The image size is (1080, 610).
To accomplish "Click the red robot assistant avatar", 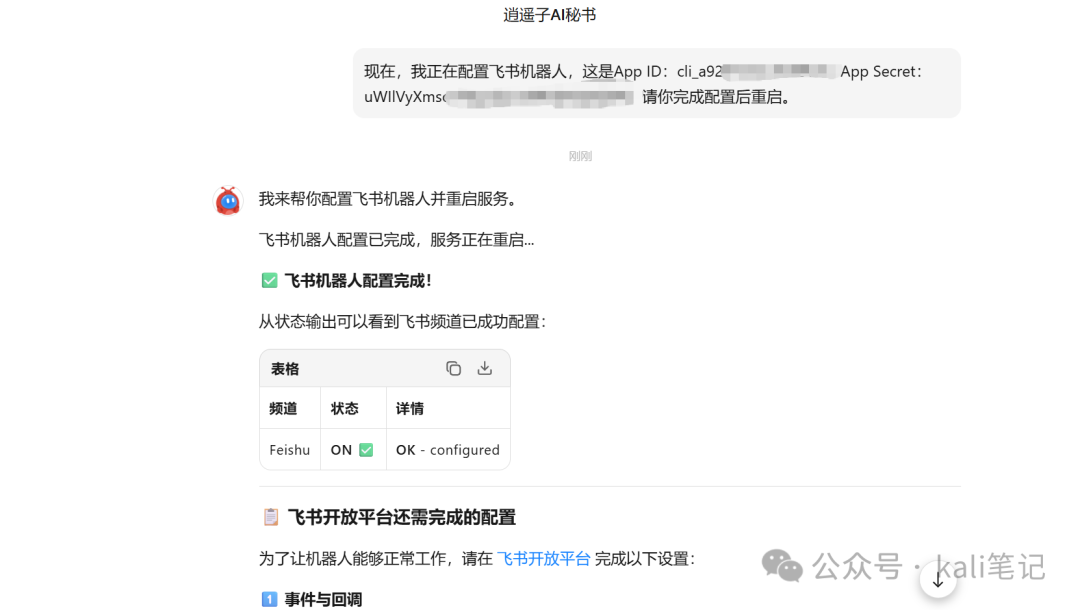I will tap(228, 201).
